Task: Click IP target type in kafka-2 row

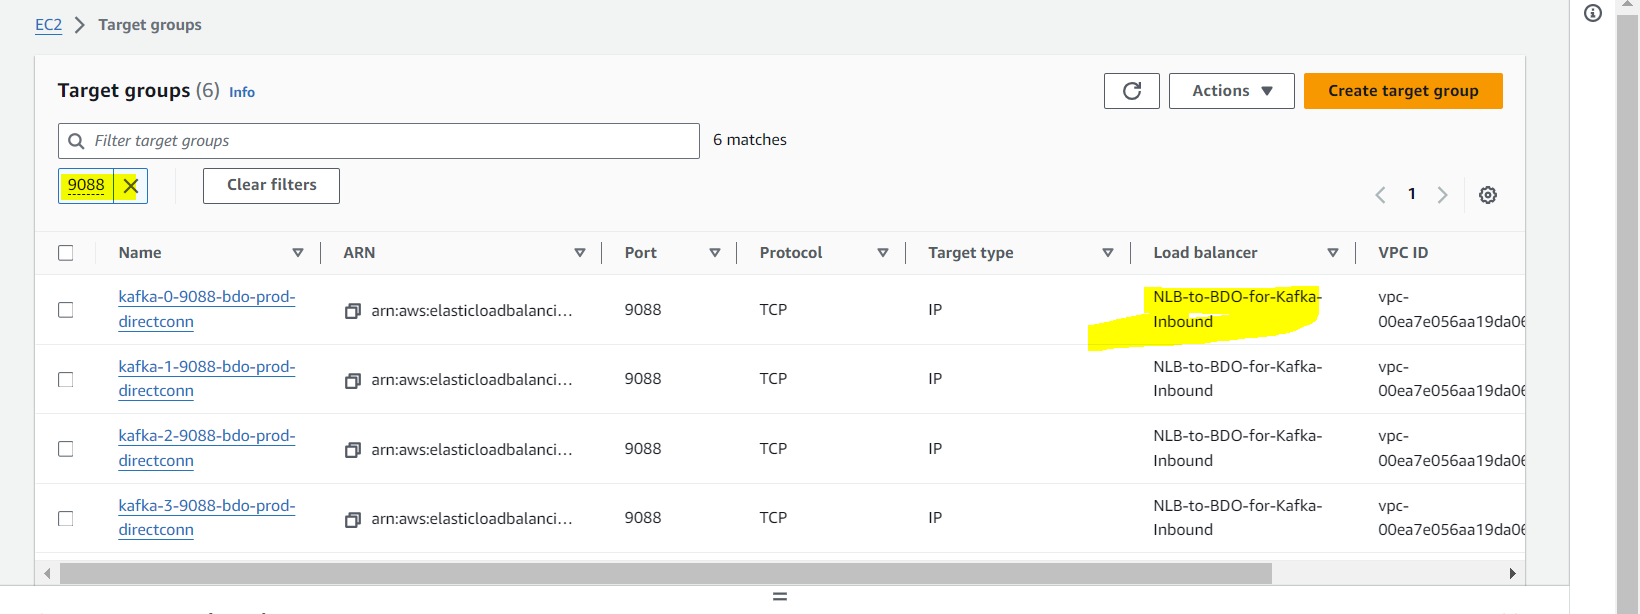Action: point(935,449)
